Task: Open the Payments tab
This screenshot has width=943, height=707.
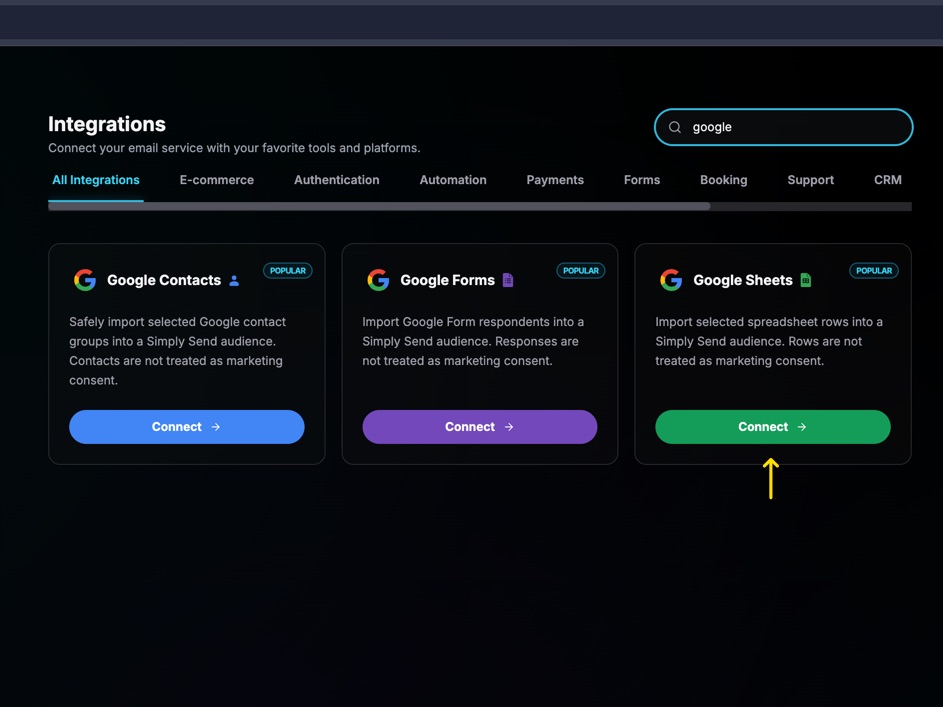Action: (x=555, y=180)
